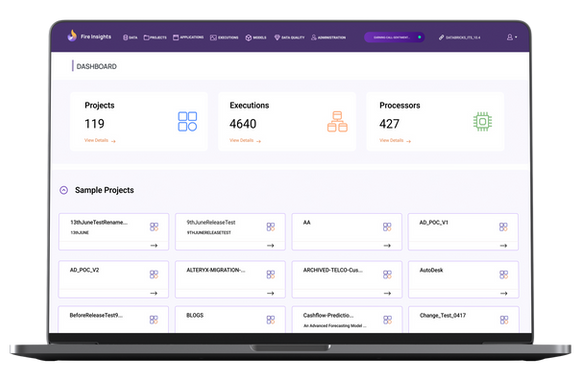Click the blue Projects tiles icon

tap(188, 121)
